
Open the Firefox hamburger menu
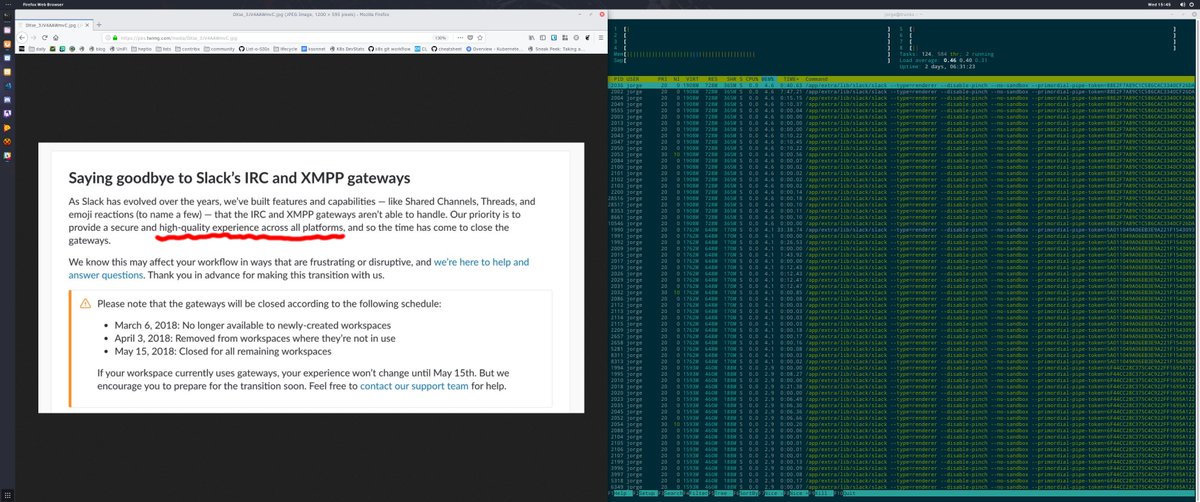click(591, 36)
